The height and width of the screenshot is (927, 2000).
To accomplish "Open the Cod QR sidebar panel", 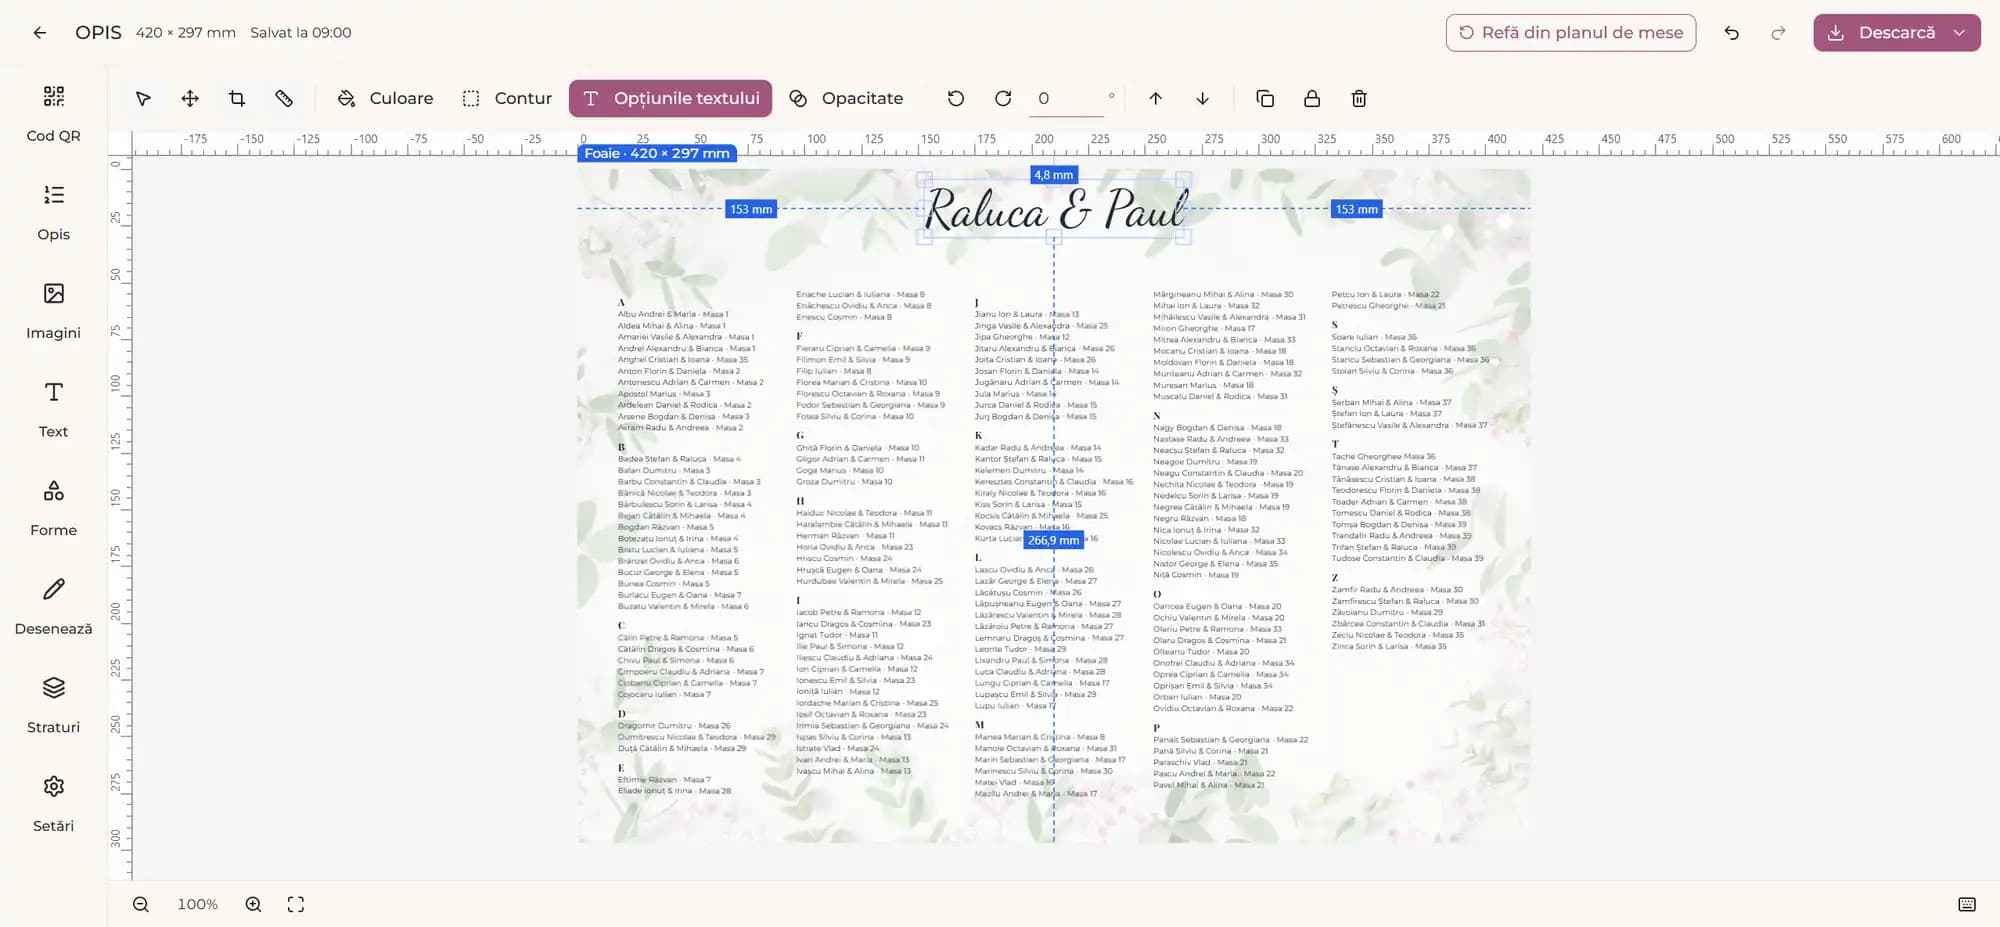I will (54, 114).
